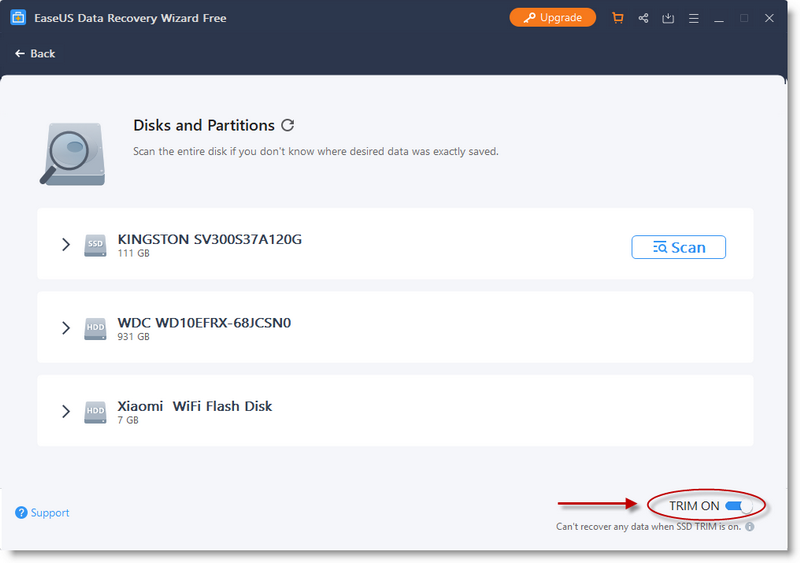Click the orange Upgrade button
The height and width of the screenshot is (563, 800).
pos(553,17)
